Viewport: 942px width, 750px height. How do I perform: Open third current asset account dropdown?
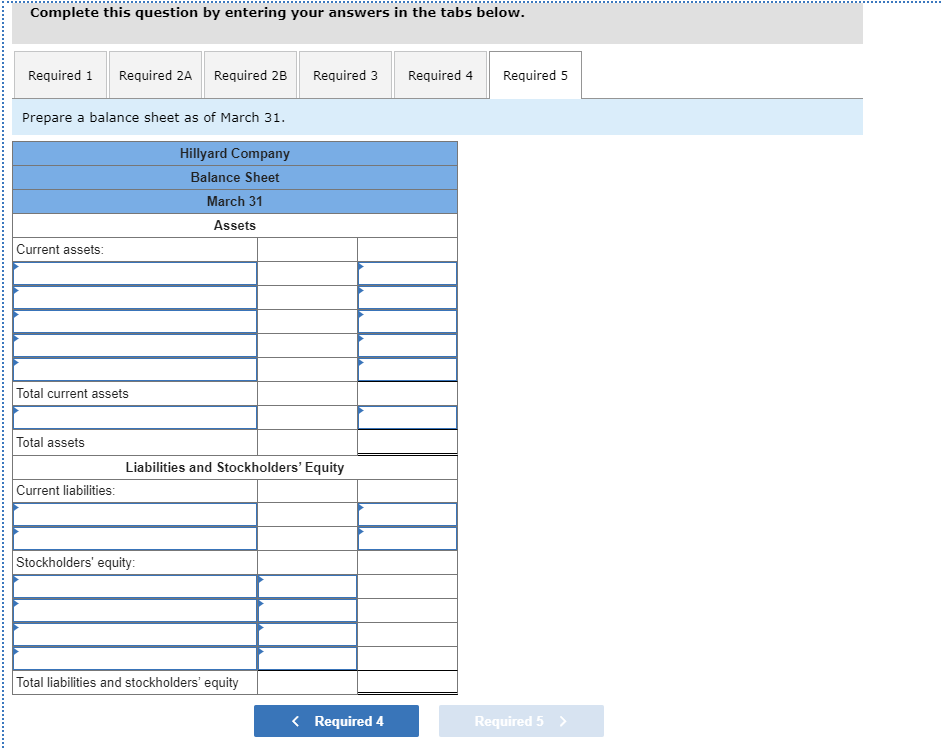coord(135,322)
